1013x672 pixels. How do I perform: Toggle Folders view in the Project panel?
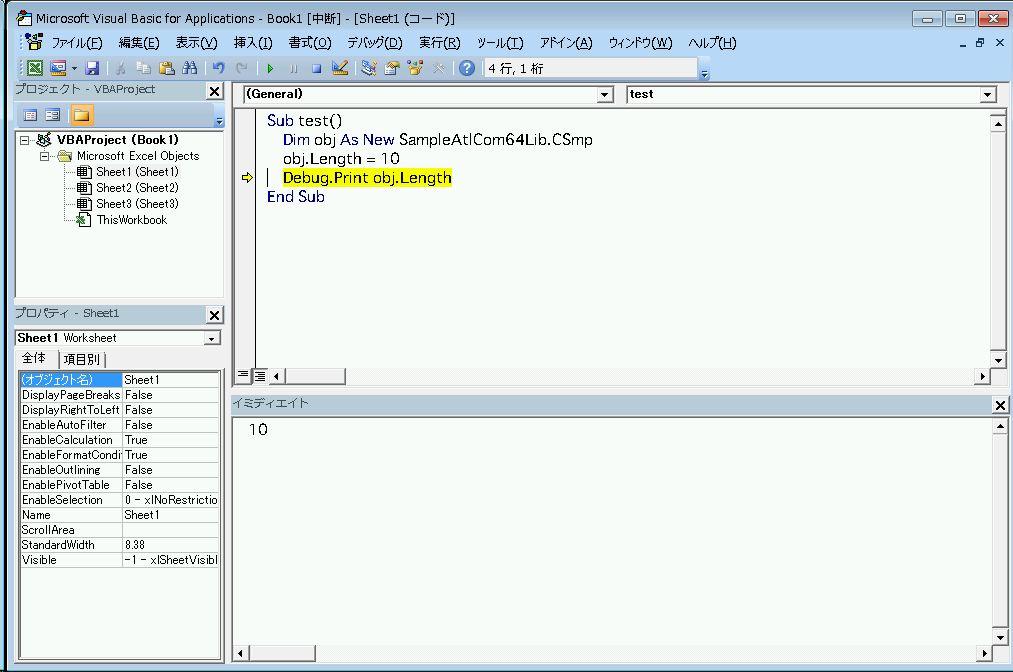81,115
